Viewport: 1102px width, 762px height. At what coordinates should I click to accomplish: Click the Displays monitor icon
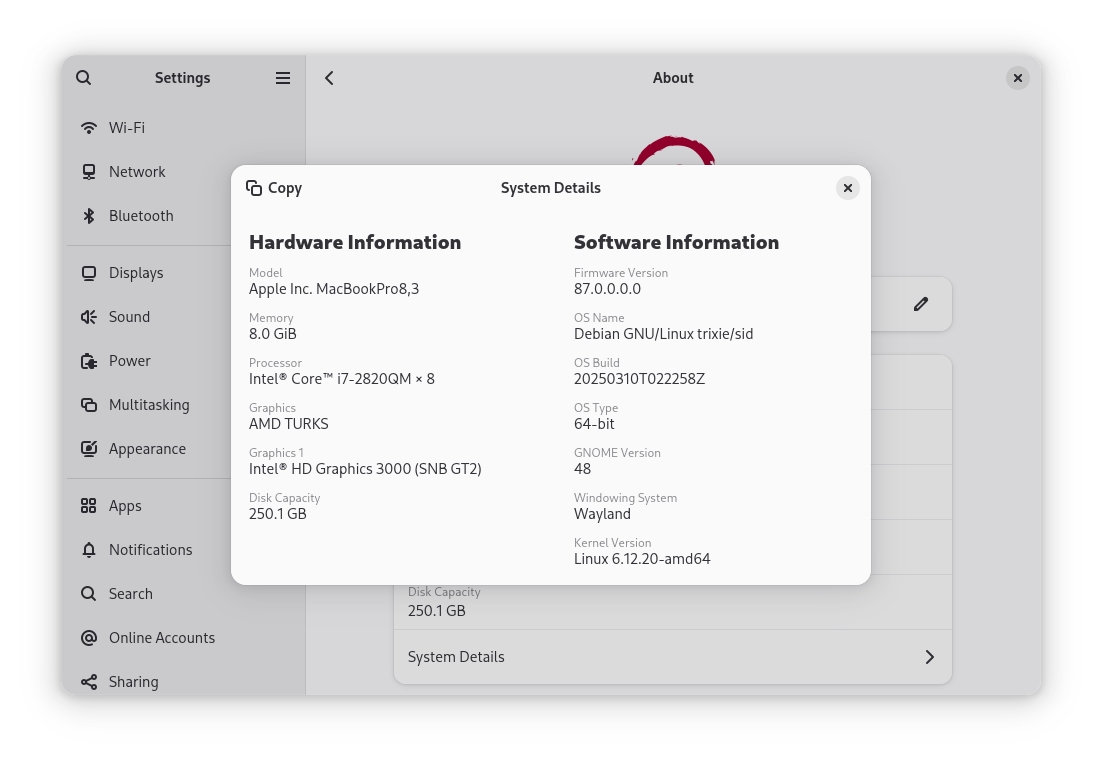(89, 273)
